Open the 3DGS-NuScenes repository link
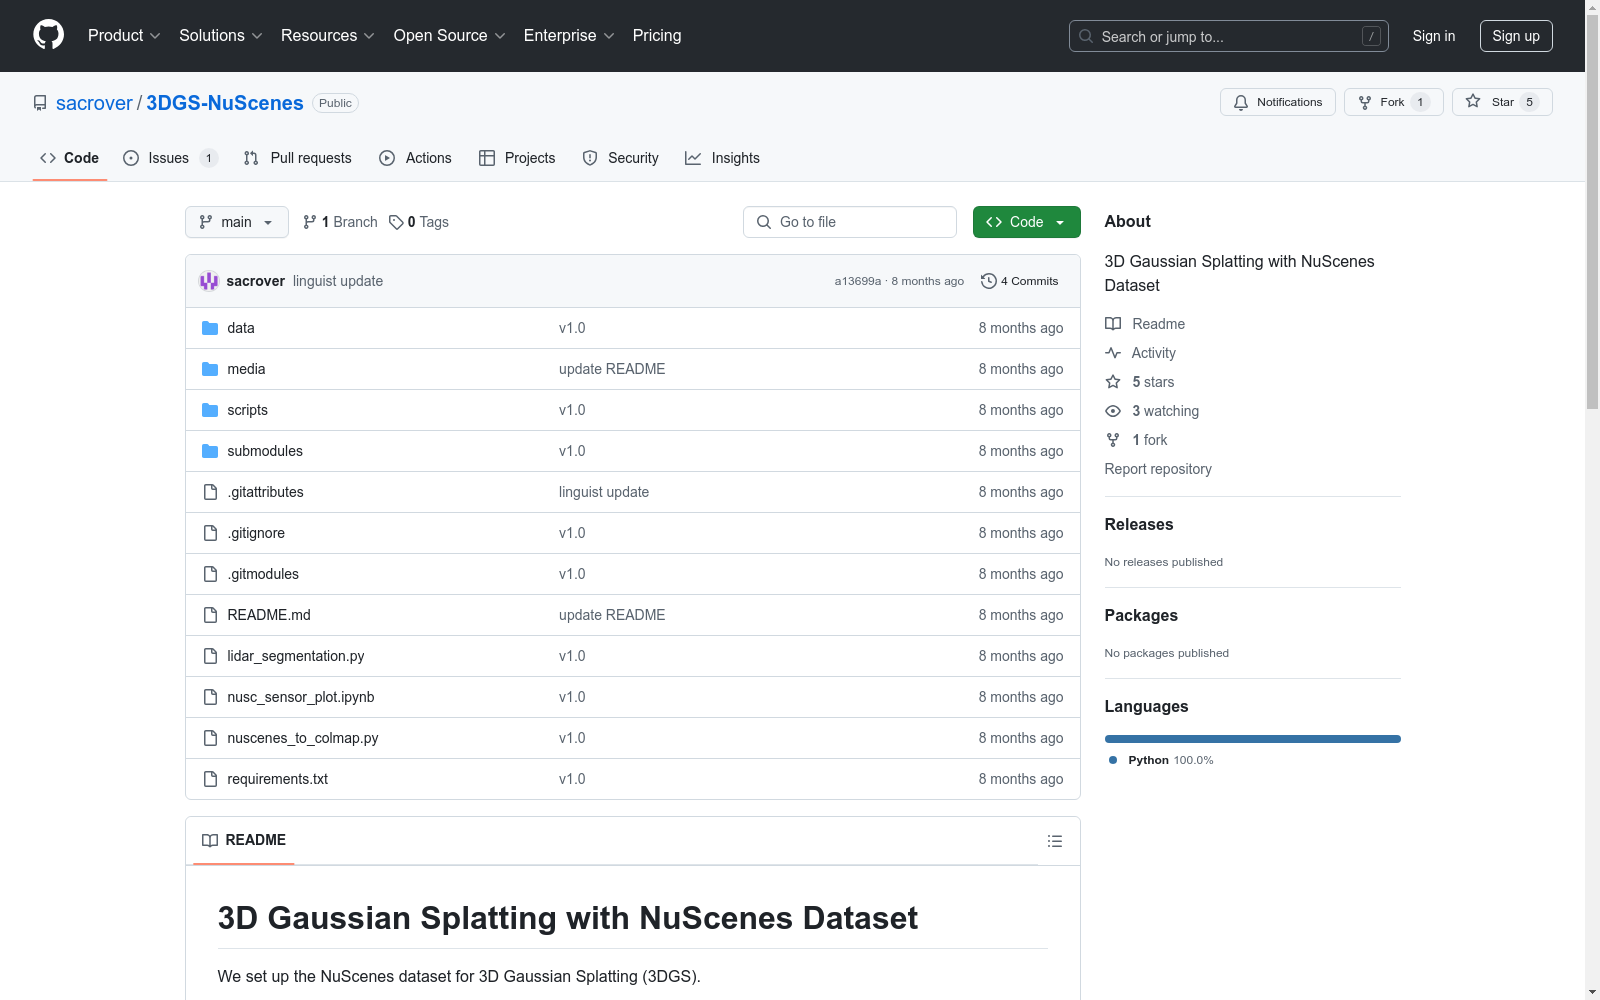The width and height of the screenshot is (1600, 1000). (225, 103)
